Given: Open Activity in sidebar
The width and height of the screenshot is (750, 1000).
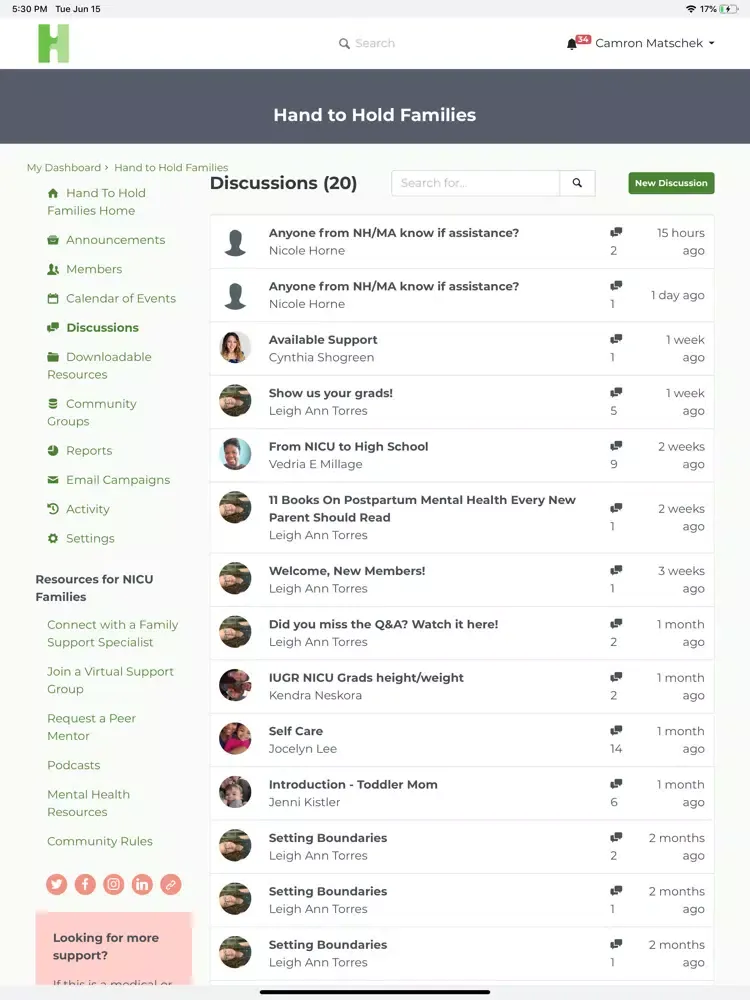Looking at the screenshot, I should coord(88,509).
